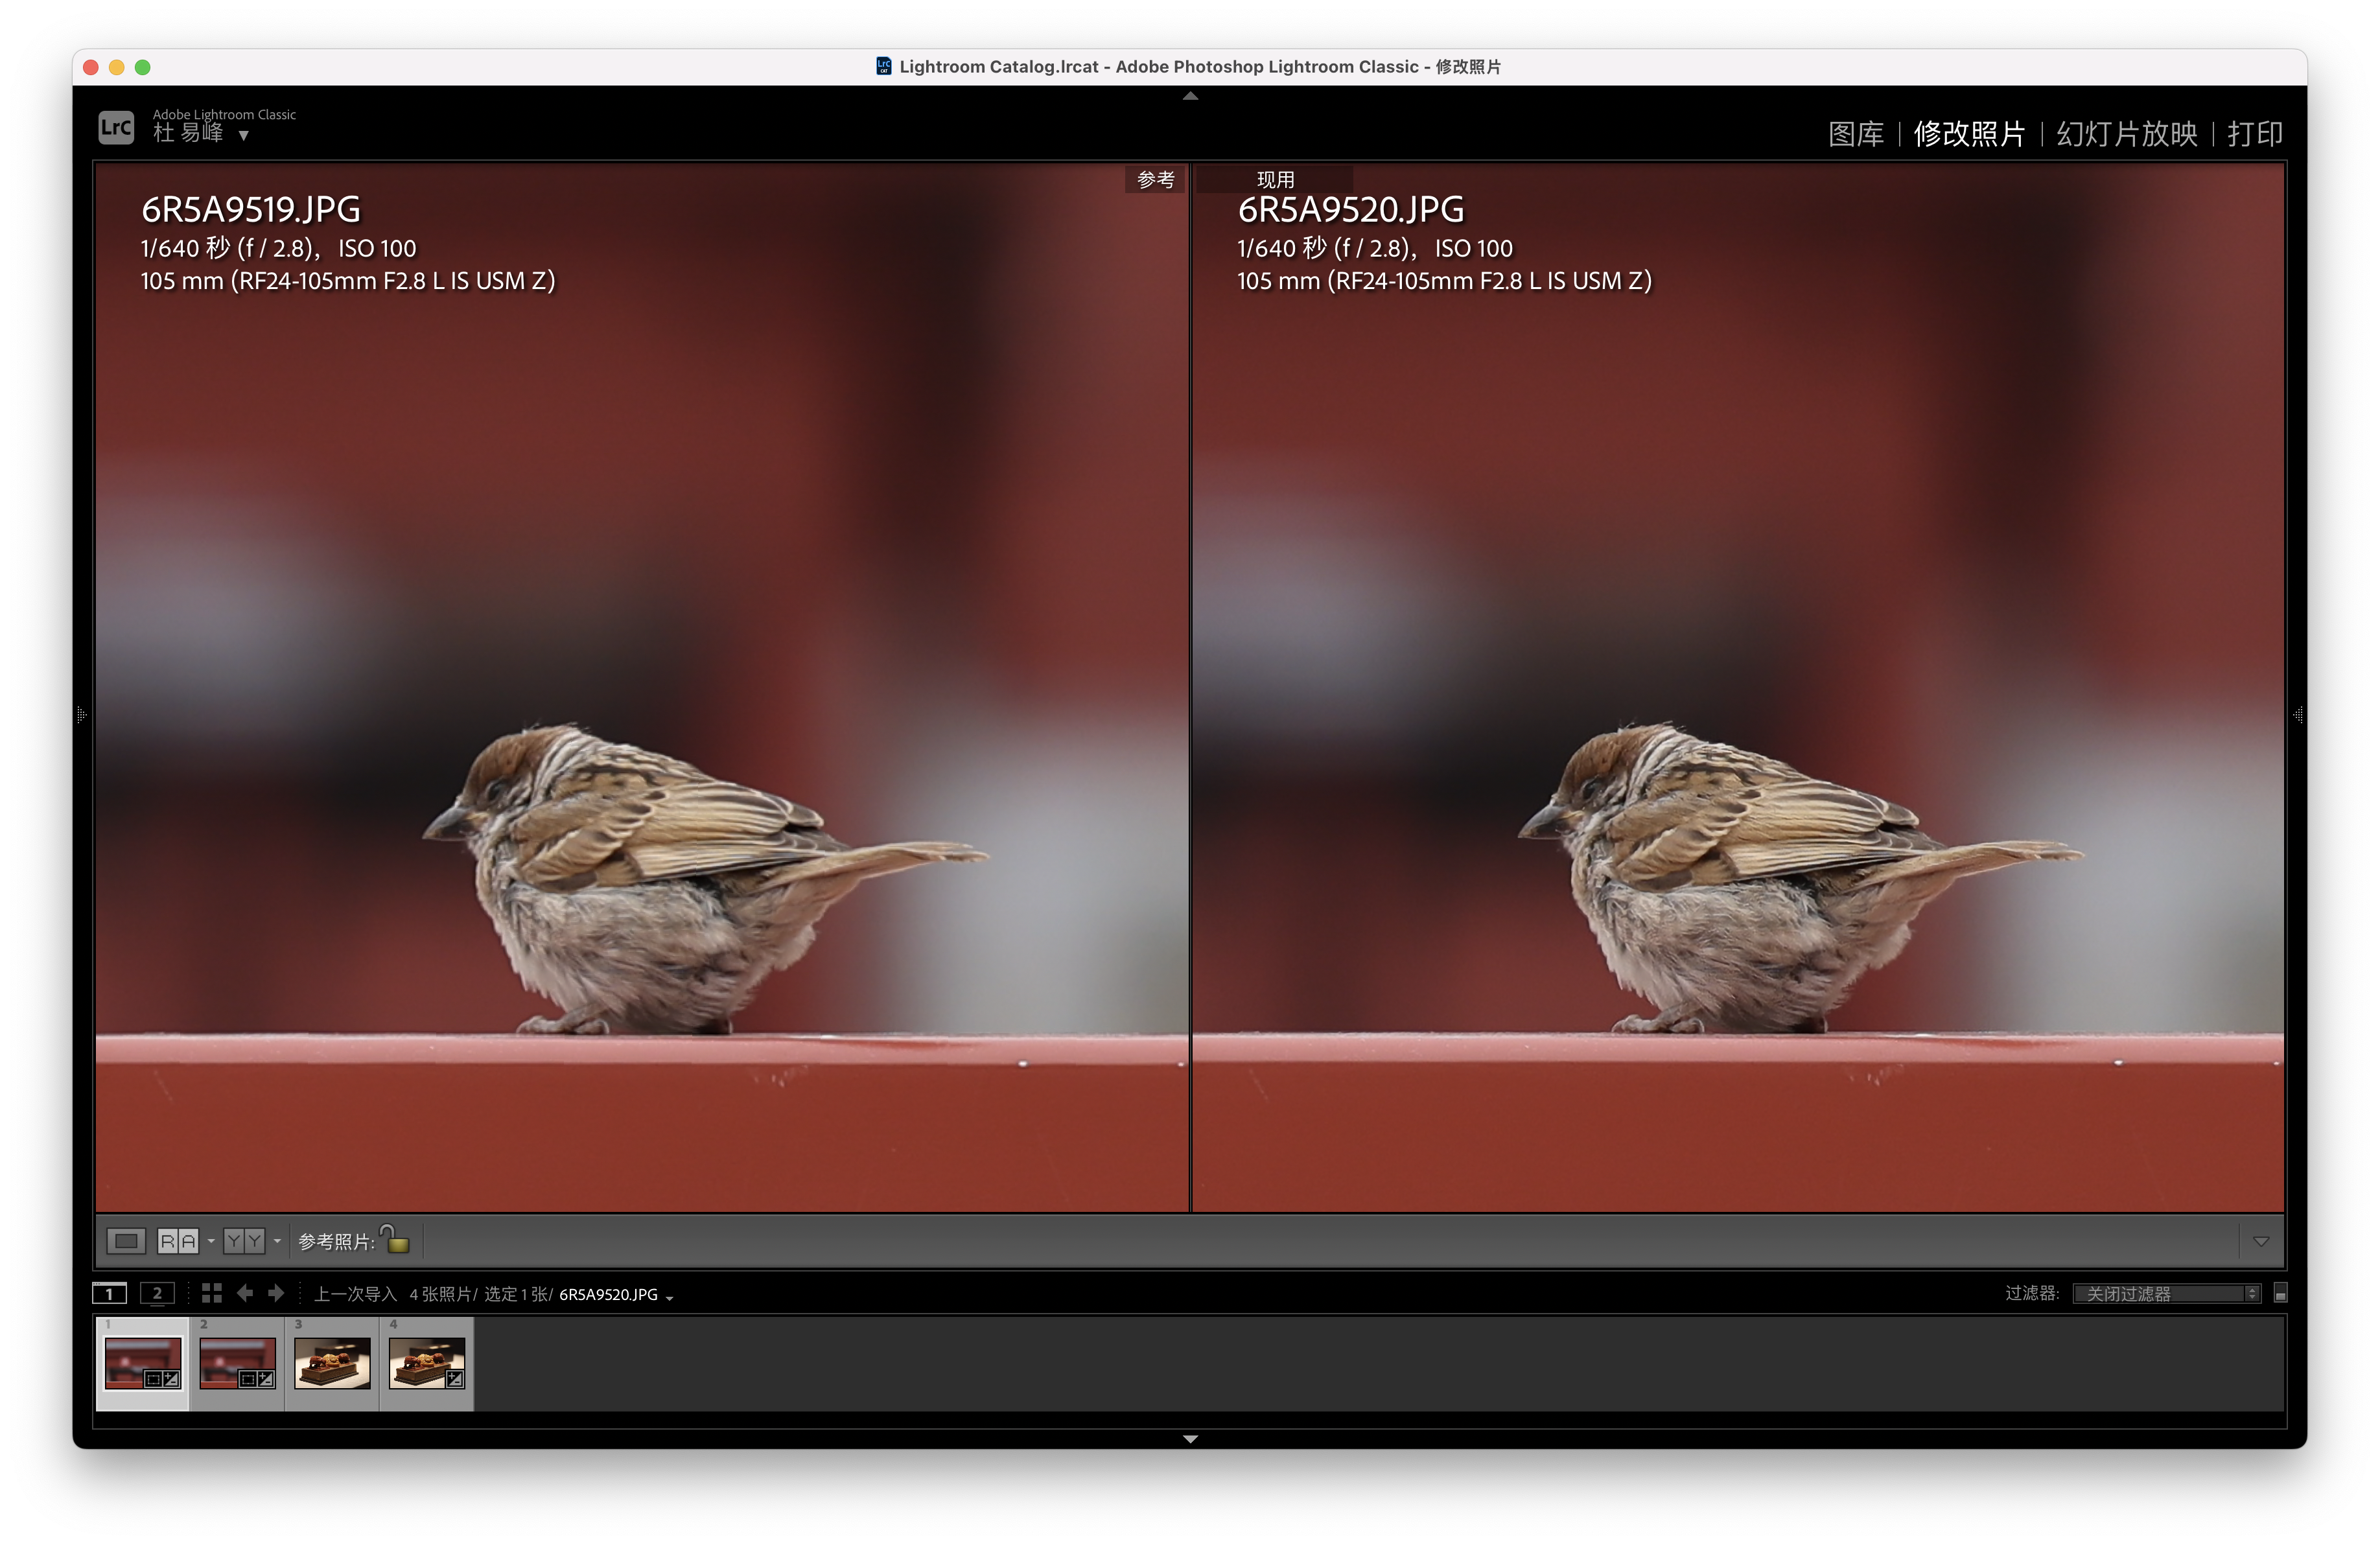Select filmstrip thumbnail 4
2380x1545 pixels.
coord(427,1364)
